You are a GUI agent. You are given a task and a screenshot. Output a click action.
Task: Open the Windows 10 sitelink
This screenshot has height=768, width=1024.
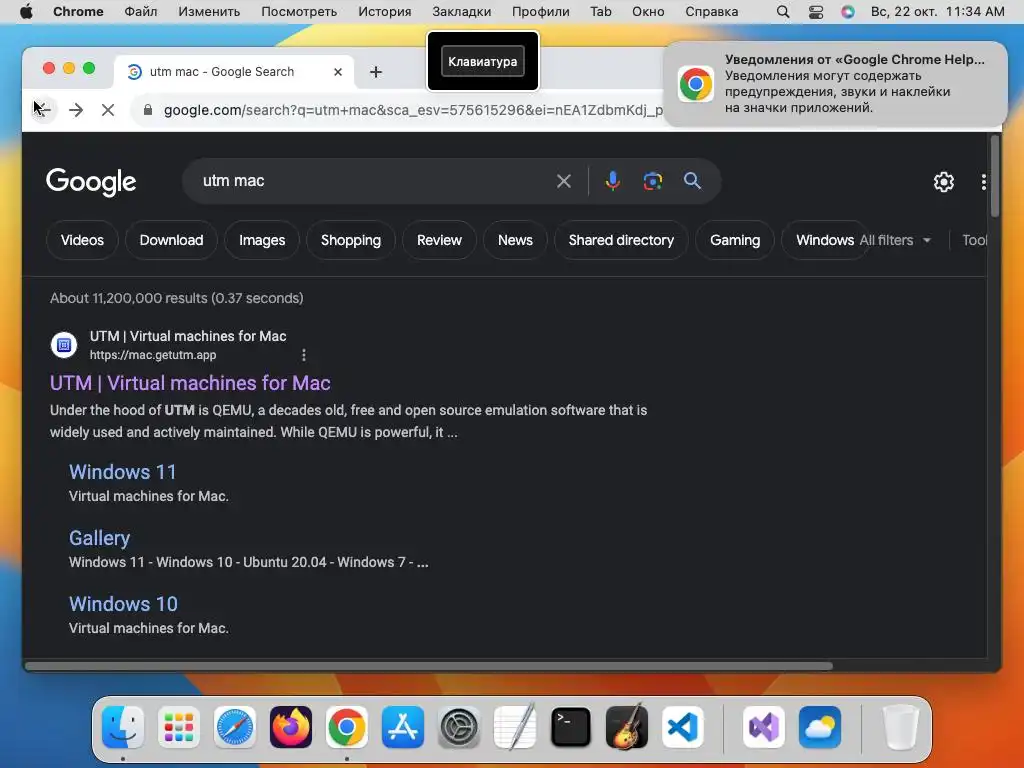(x=123, y=604)
